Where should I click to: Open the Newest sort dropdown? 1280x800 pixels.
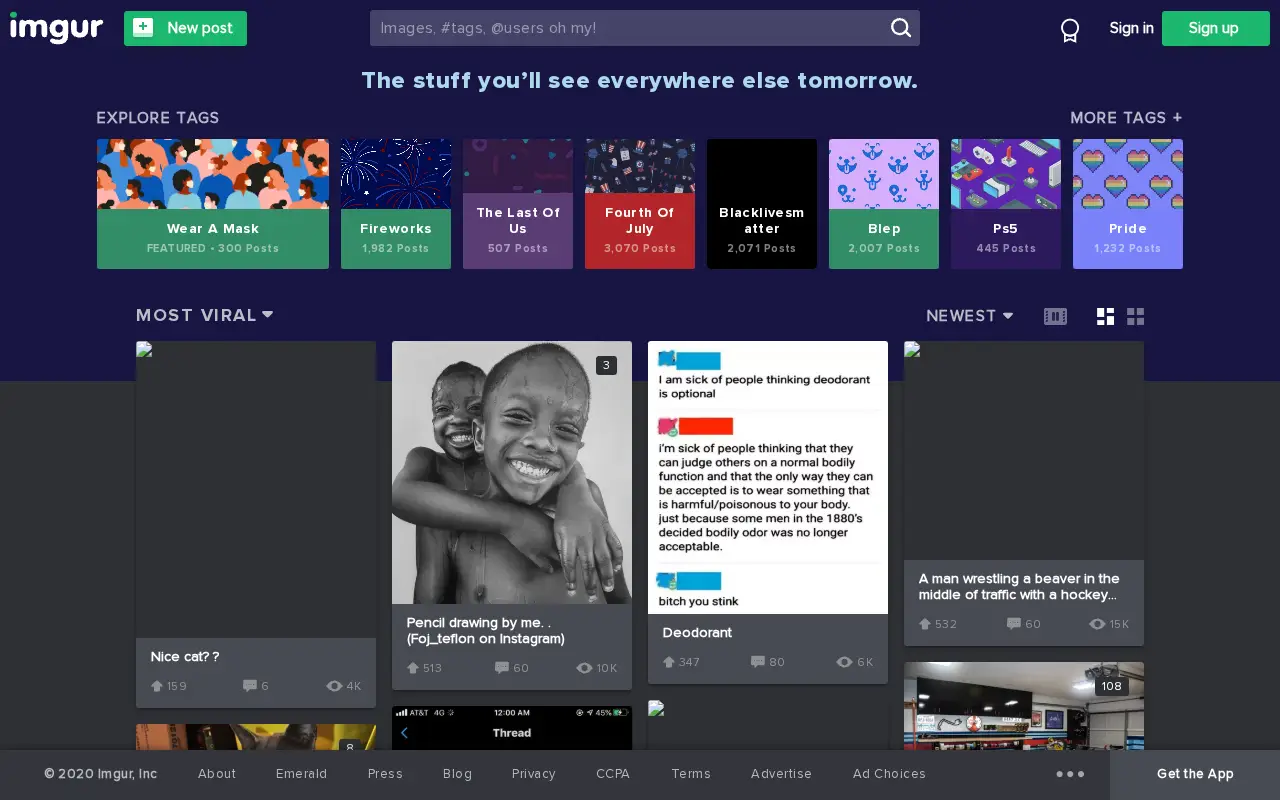[x=970, y=316]
